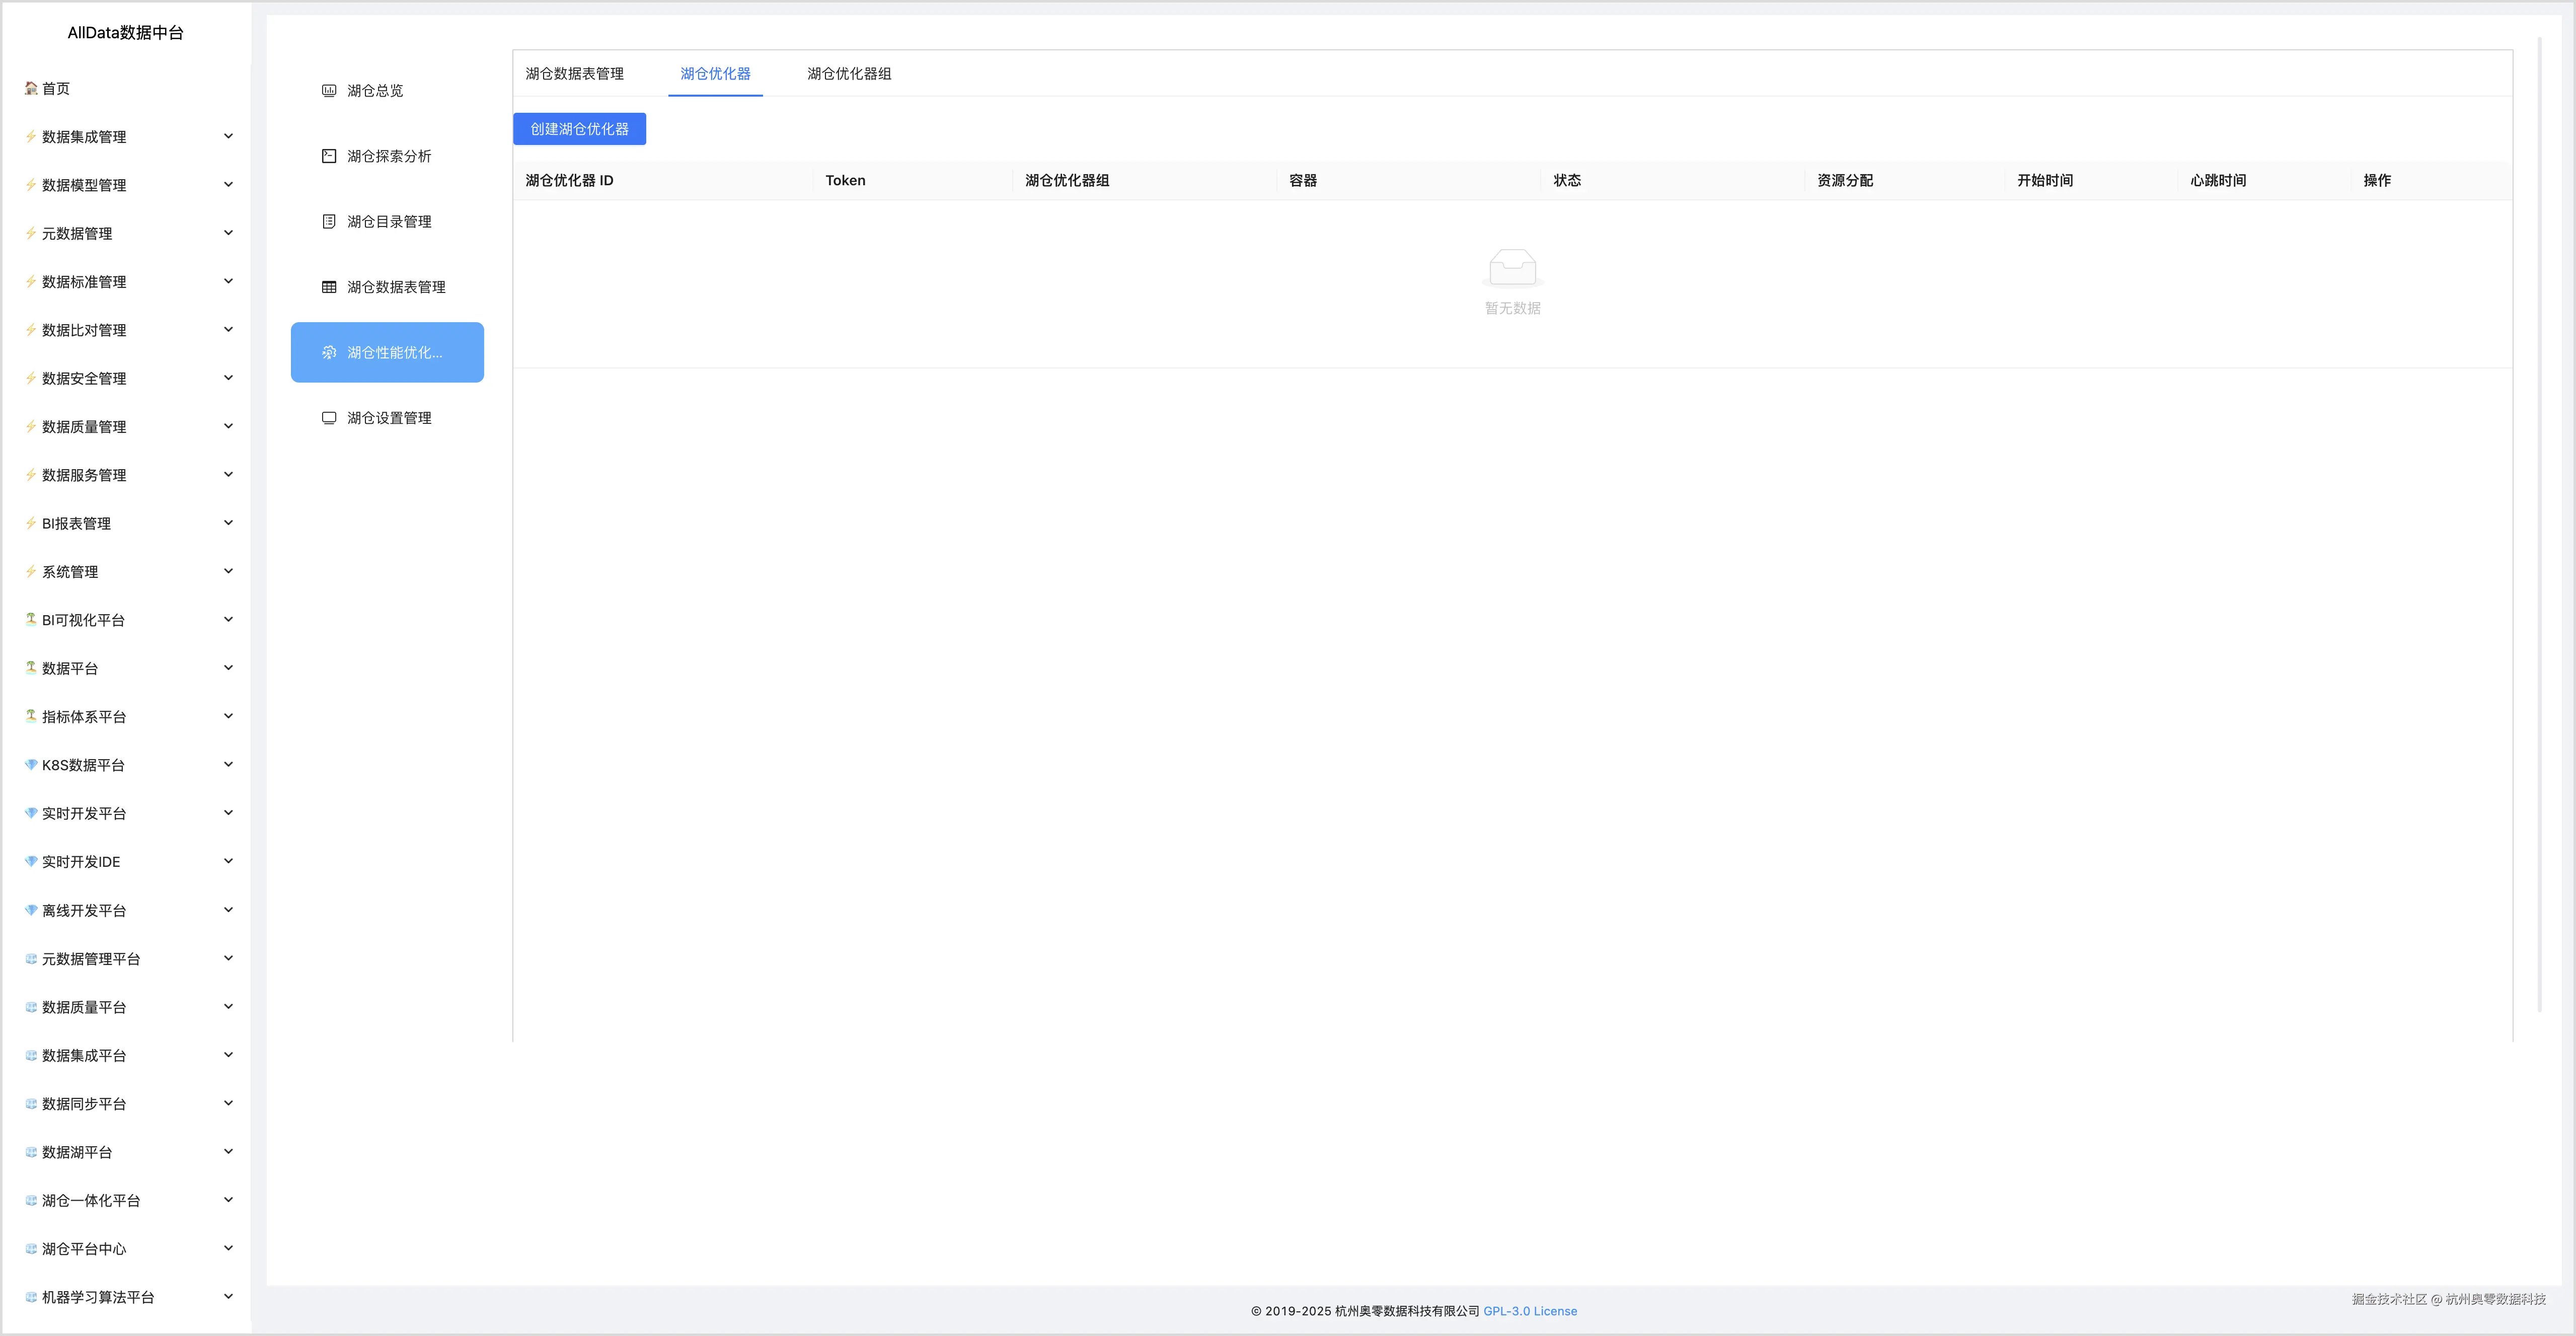This screenshot has width=2576, height=1336.
Task: Click the 湖仓设置管理 monitor icon
Action: coord(329,418)
